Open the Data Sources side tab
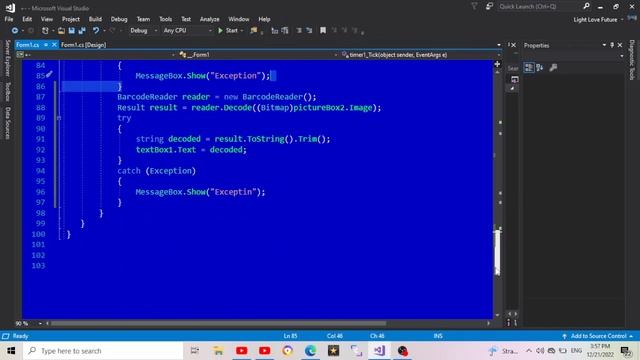This screenshot has height=360, width=640. (7, 123)
